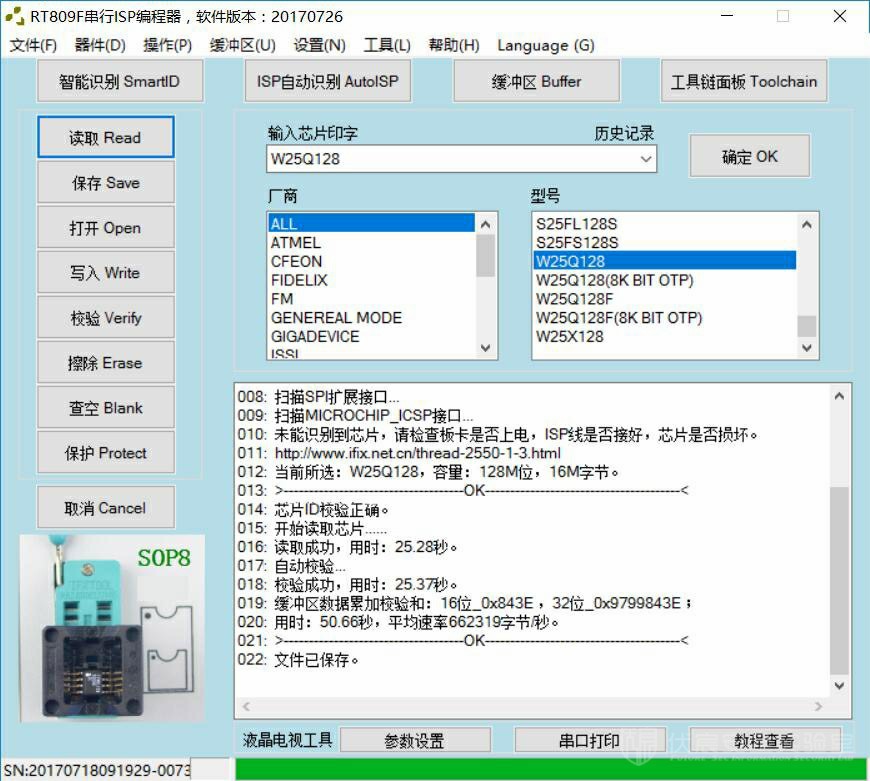
Task: Click log panel scroll up arrow
Action: click(839, 396)
